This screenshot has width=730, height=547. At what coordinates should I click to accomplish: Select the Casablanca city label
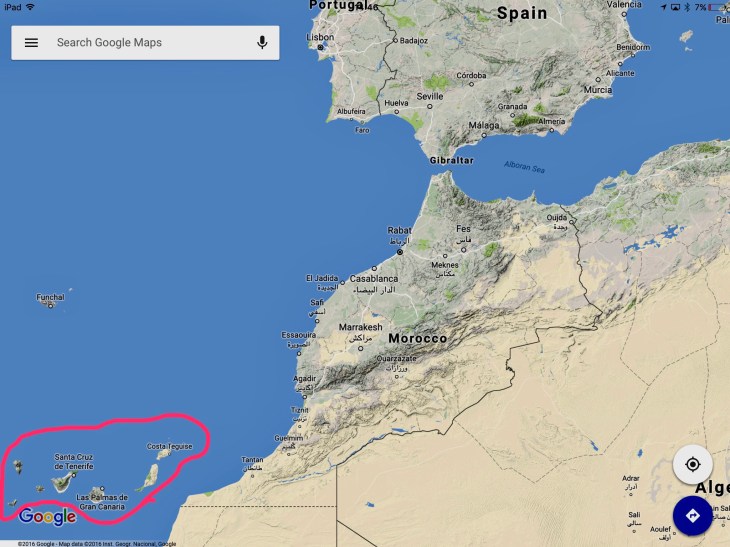coord(374,278)
